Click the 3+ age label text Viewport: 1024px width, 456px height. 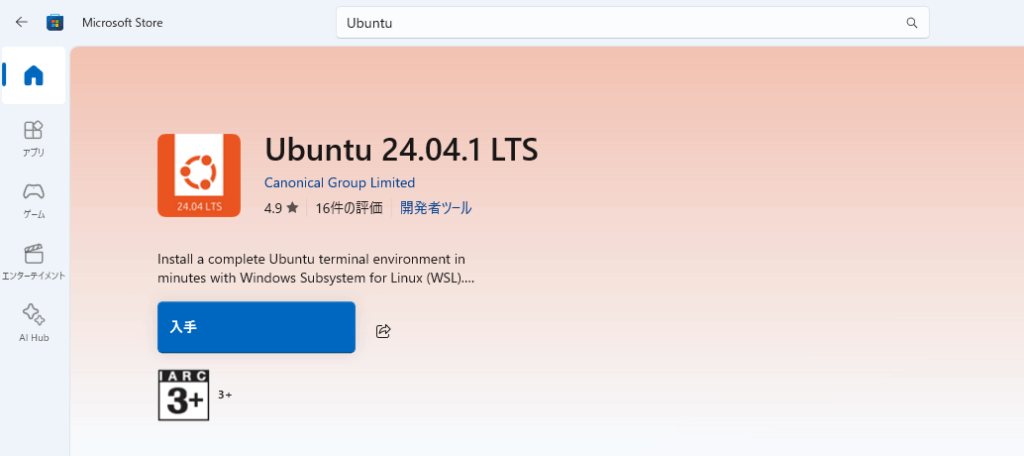coord(225,395)
